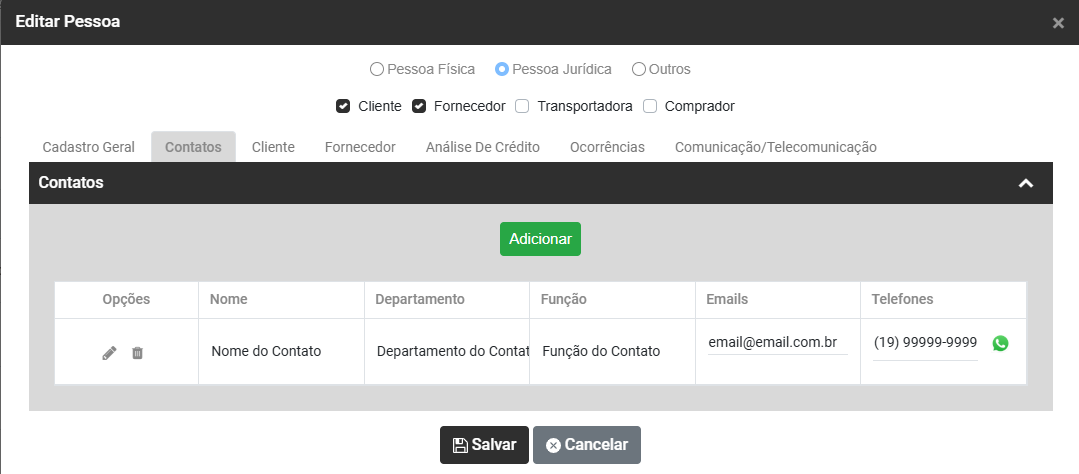This screenshot has height=474, width=1079.
Task: Open the Análise De Crédito tab
Action: pyautogui.click(x=482, y=147)
